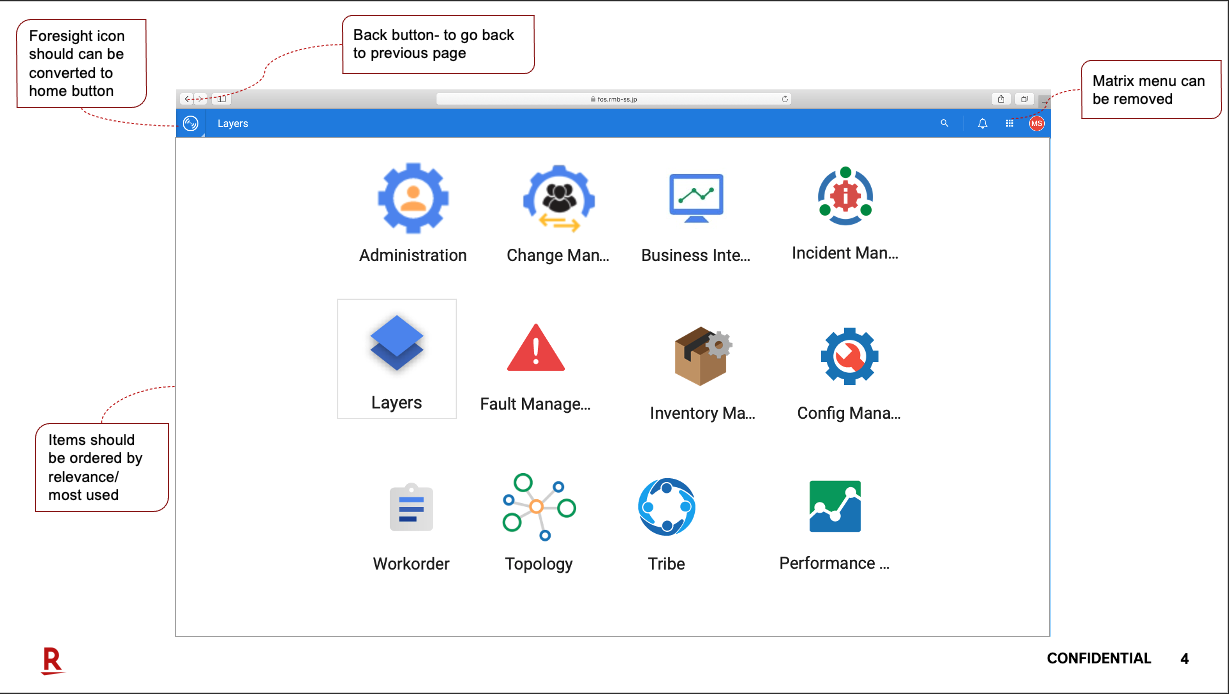
Task: Open the matrix grid apps menu
Action: click(1009, 123)
